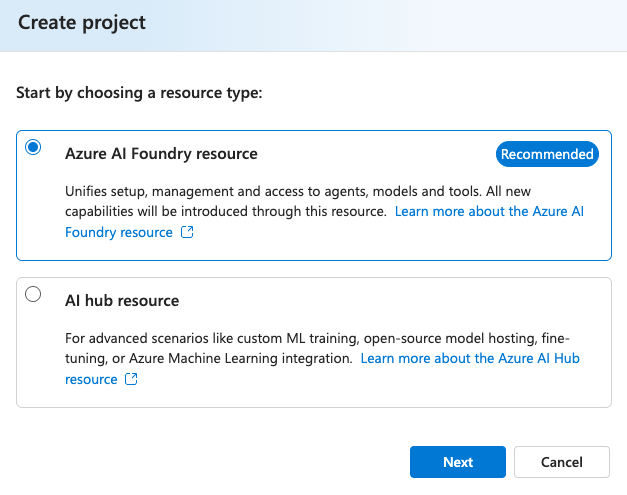
Task: Click the dialog header bar
Action: click(x=314, y=26)
